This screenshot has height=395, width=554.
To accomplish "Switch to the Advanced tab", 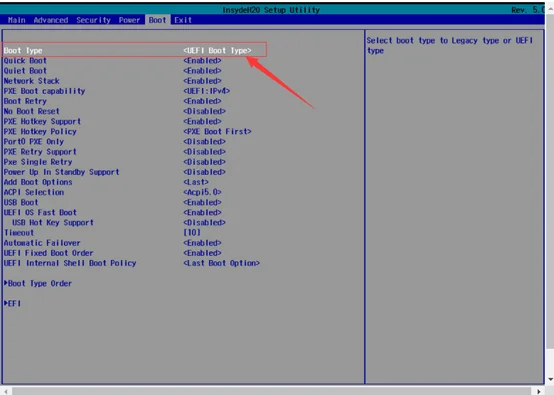I will click(x=51, y=20).
